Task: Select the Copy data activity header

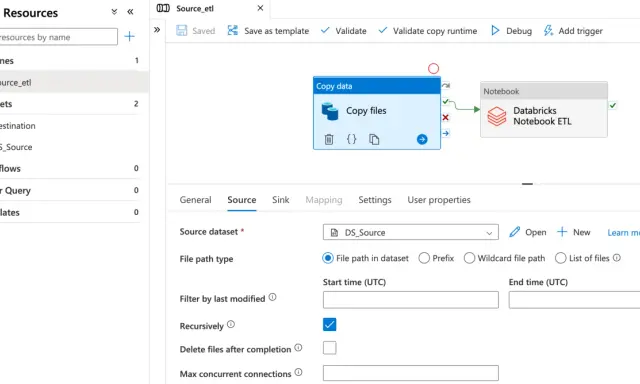Action: pos(376,86)
